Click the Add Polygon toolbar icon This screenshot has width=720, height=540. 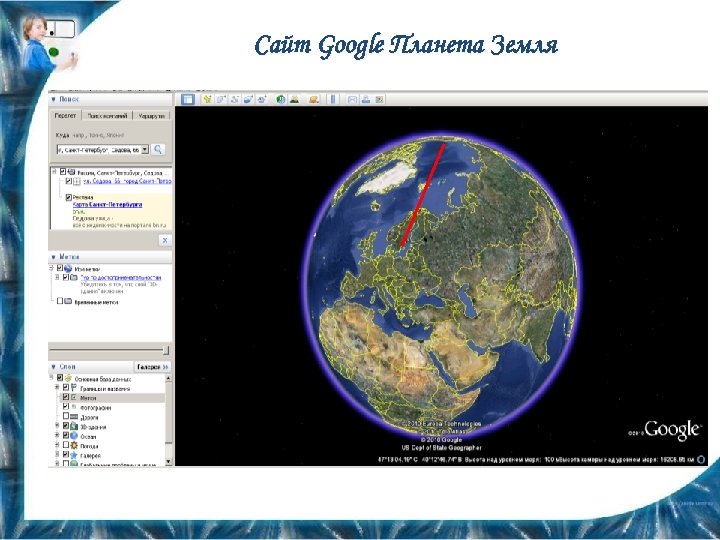221,99
